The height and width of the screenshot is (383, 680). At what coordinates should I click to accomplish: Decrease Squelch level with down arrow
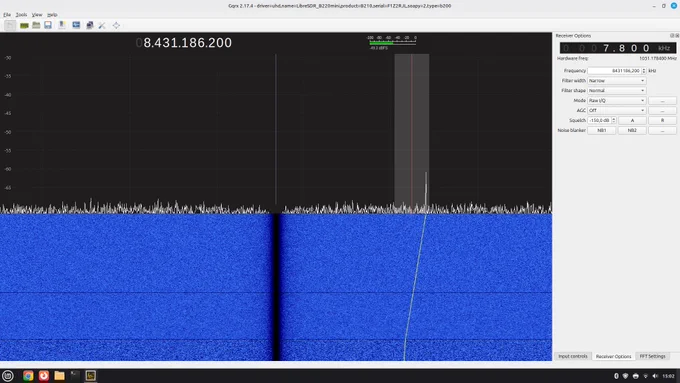click(613, 122)
